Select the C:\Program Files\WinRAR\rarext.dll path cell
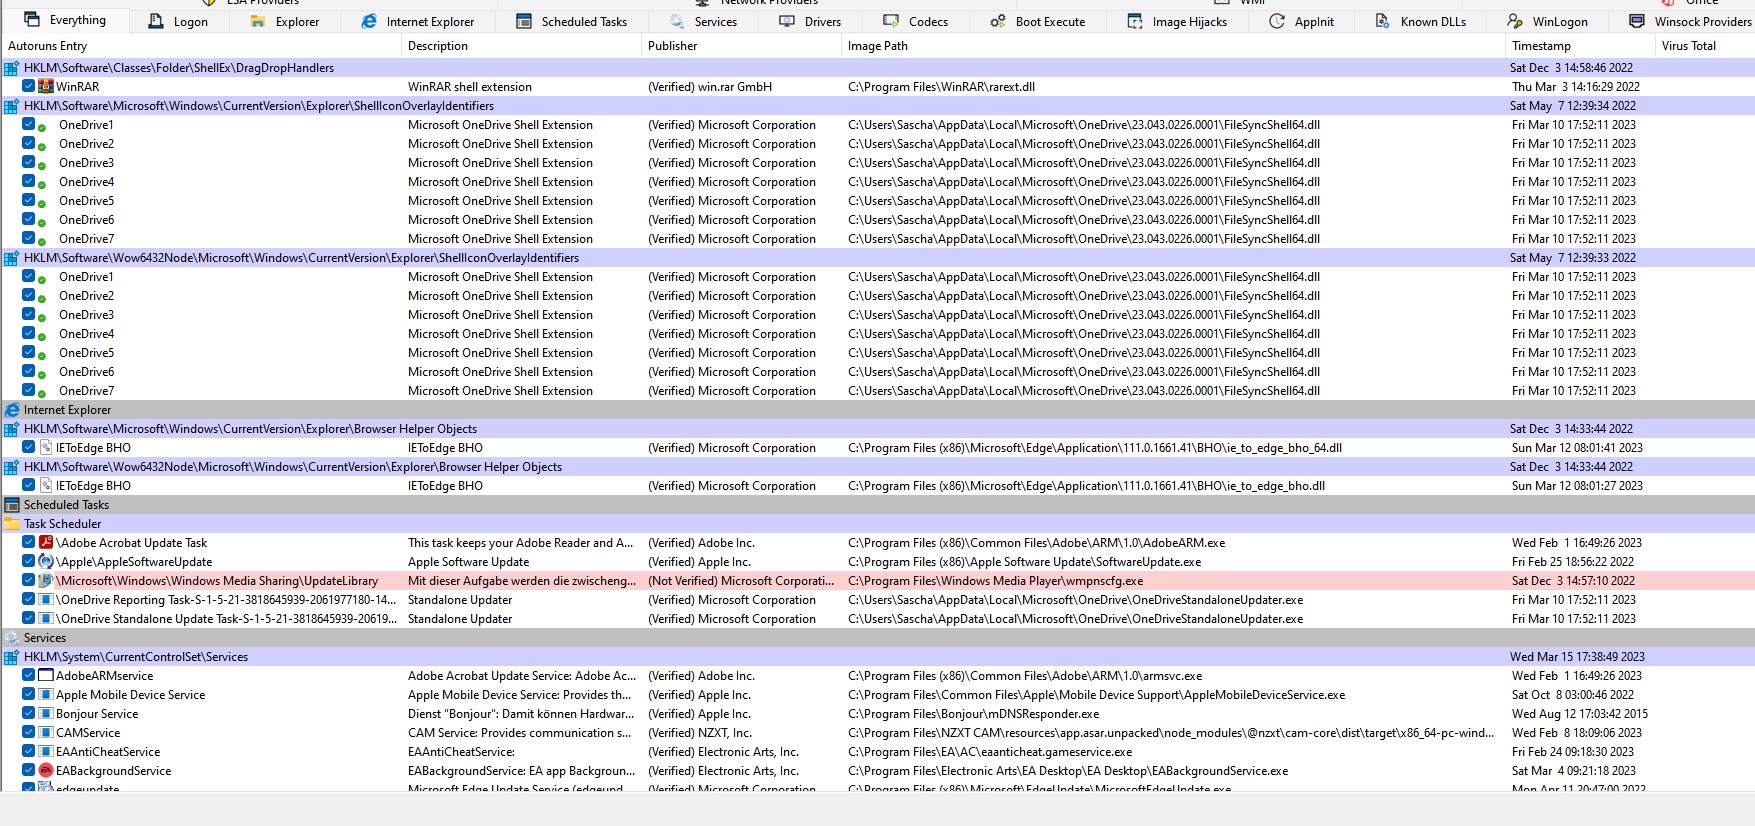 pos(941,87)
